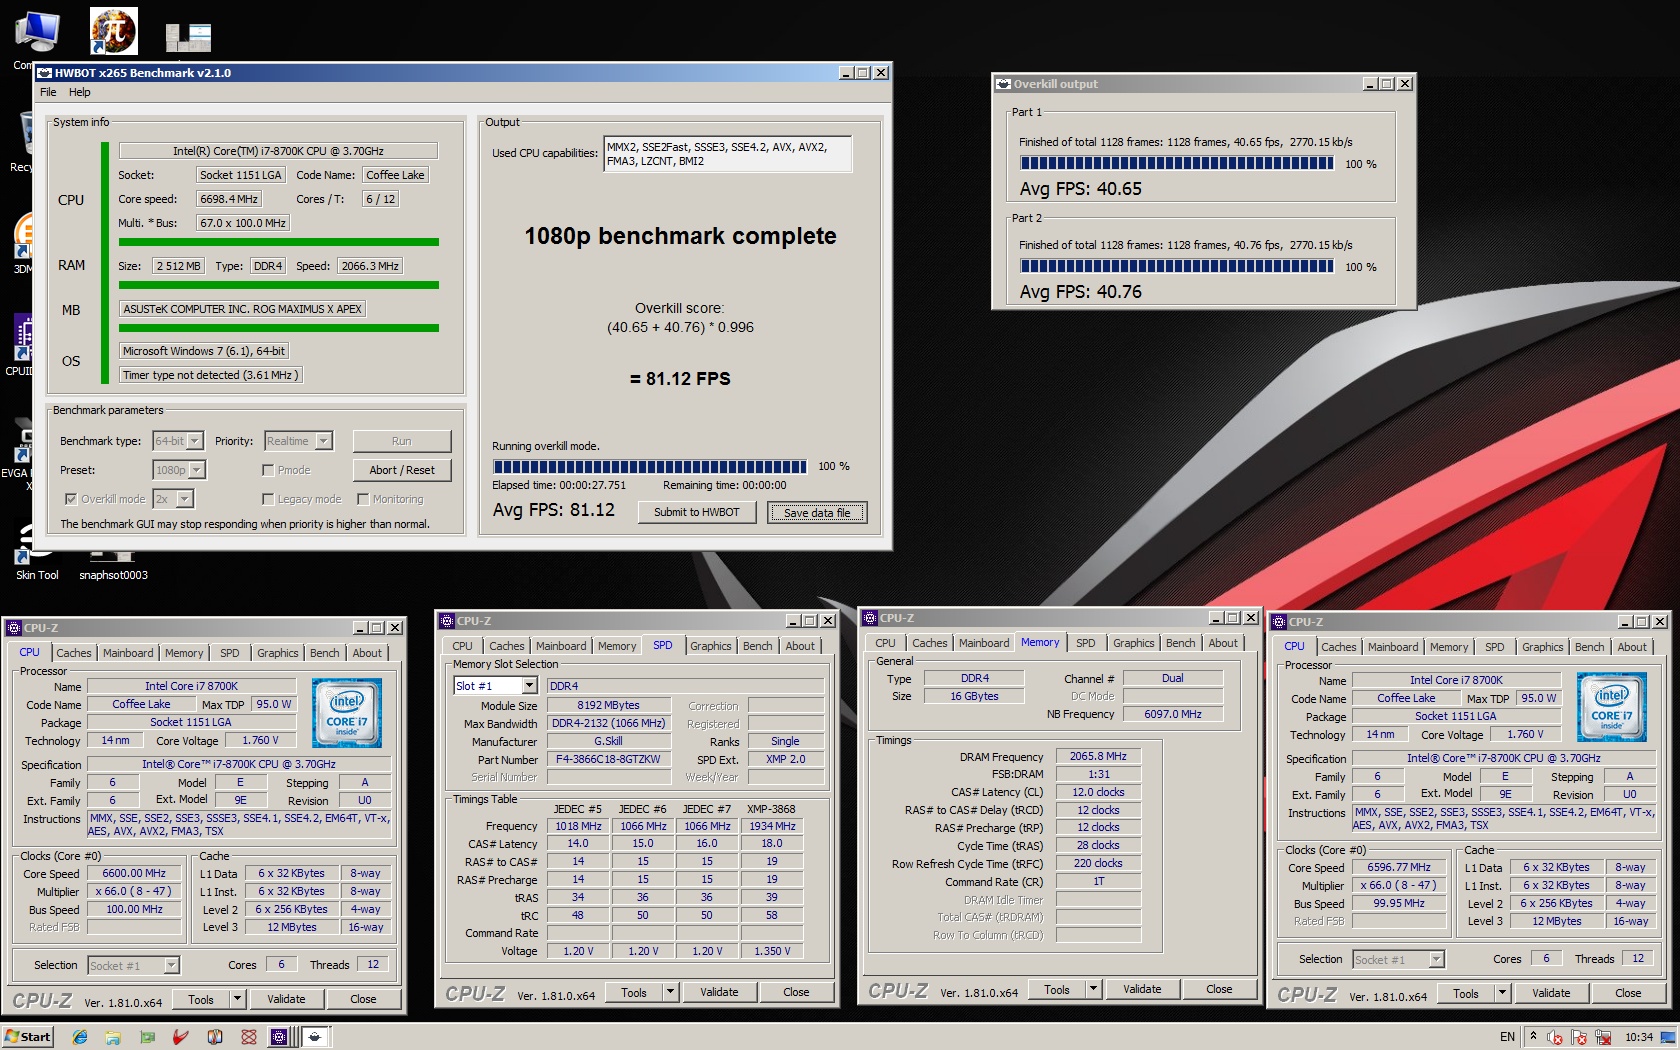This screenshot has height=1050, width=1680.
Task: Toggle the Legacy mode checkbox
Action: click(x=268, y=499)
